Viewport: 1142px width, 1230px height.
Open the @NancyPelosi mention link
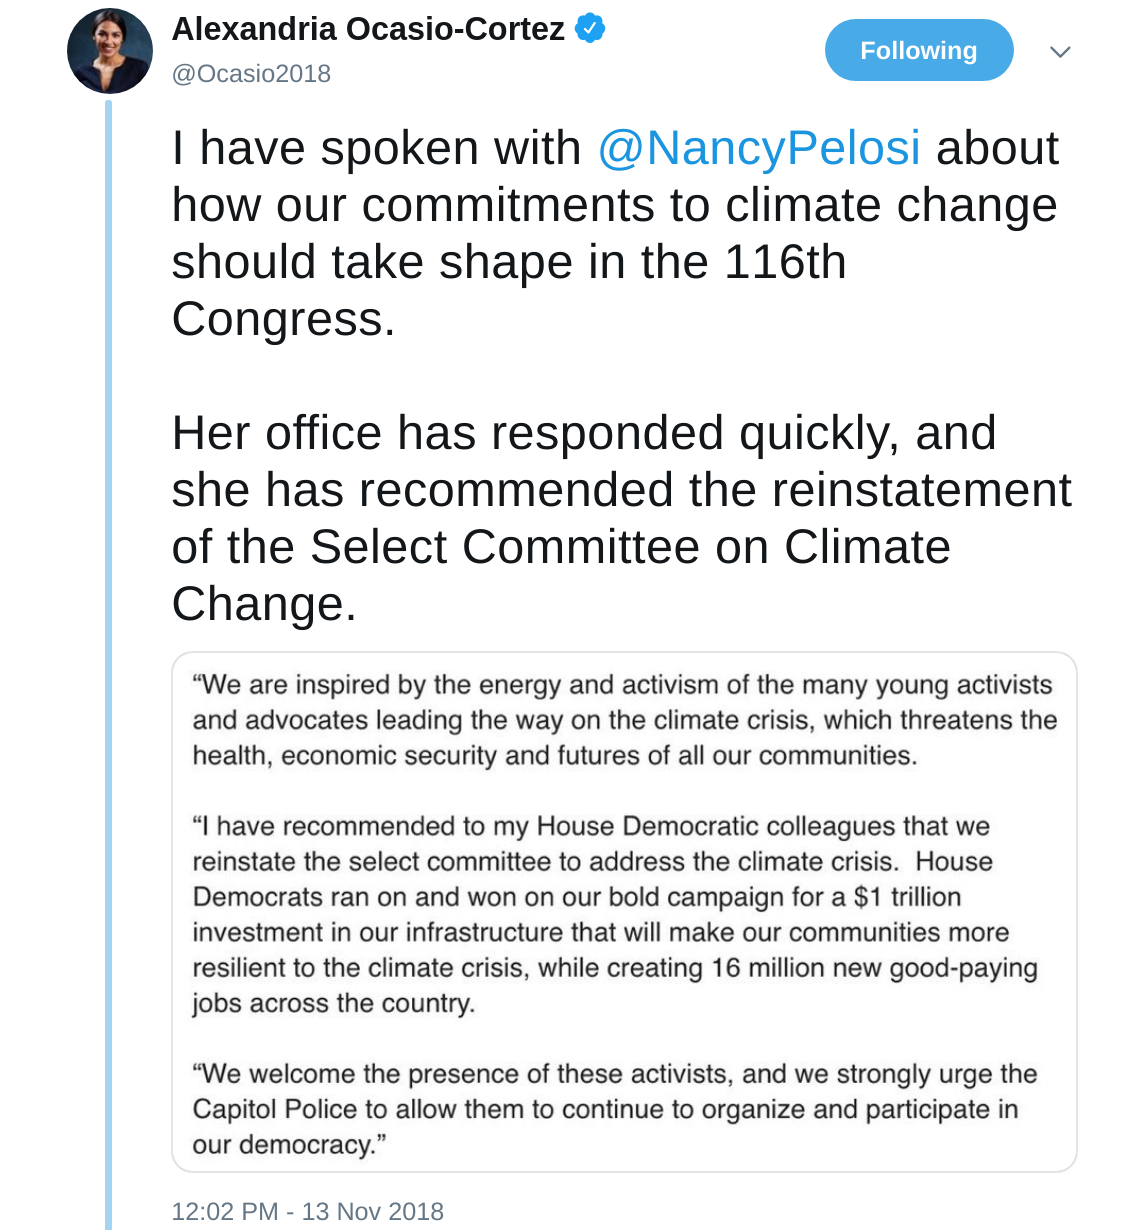pos(759,148)
